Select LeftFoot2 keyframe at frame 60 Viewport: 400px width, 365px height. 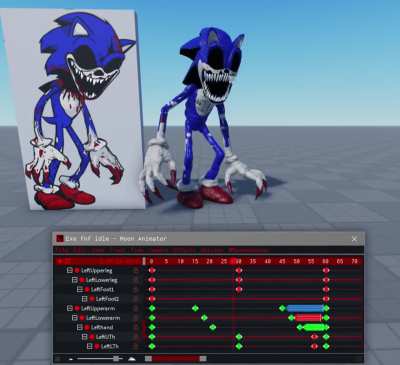pyautogui.click(x=326, y=299)
